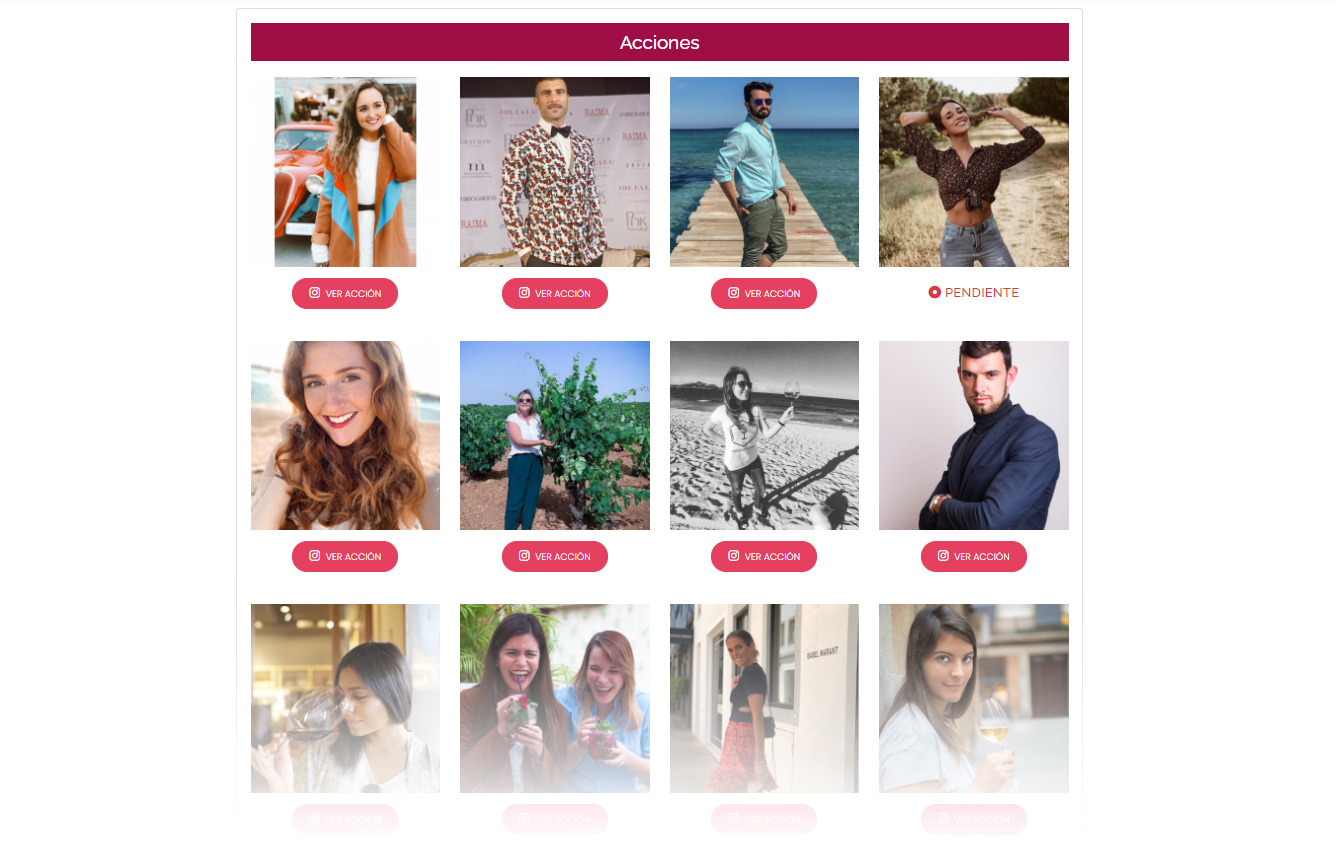Click the Pendiente label under the country-path photo
1336x850 pixels.
[x=982, y=293]
